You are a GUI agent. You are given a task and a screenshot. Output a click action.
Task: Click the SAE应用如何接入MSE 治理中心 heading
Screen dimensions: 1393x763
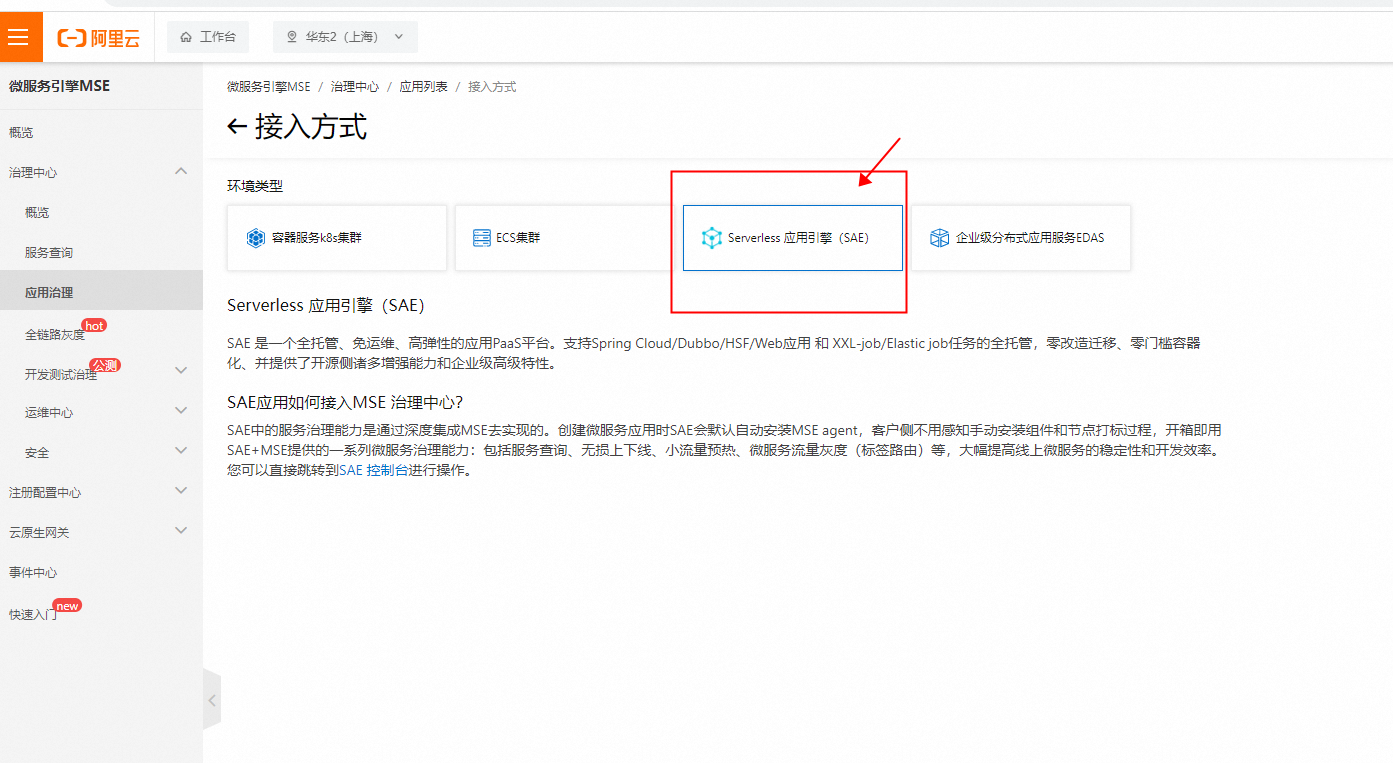(345, 402)
